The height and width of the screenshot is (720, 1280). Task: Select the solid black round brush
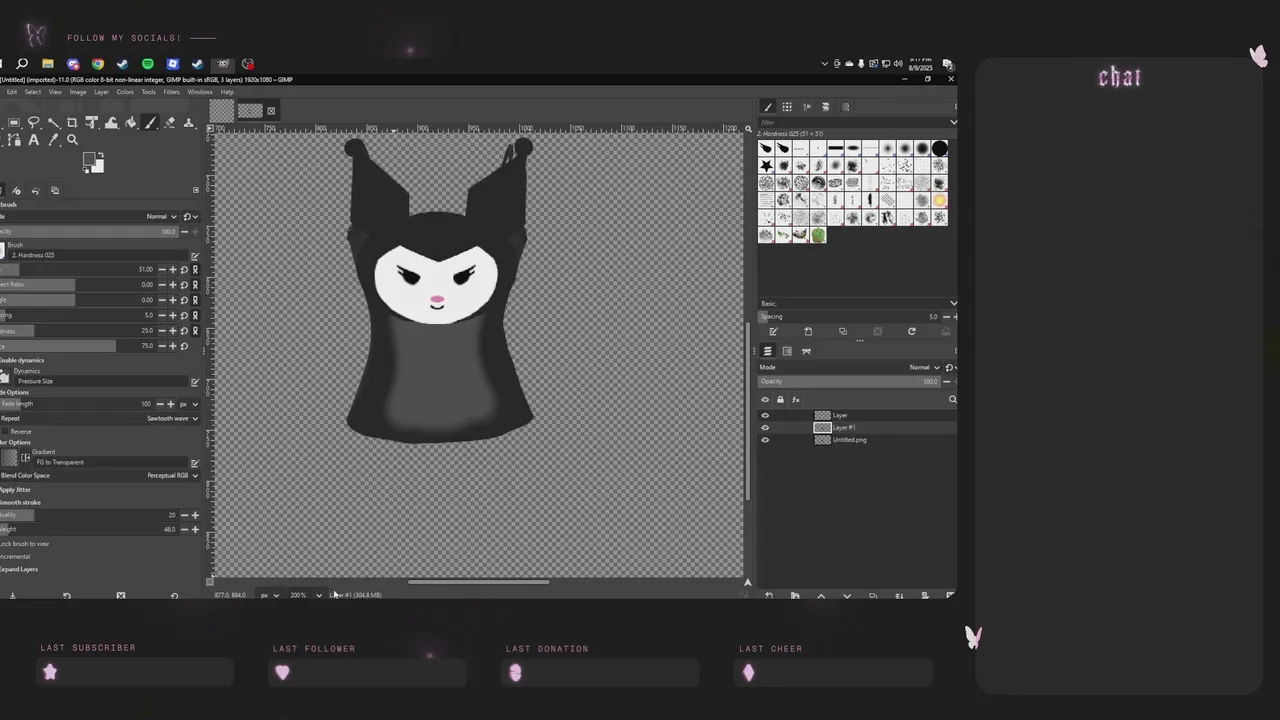pos(940,148)
